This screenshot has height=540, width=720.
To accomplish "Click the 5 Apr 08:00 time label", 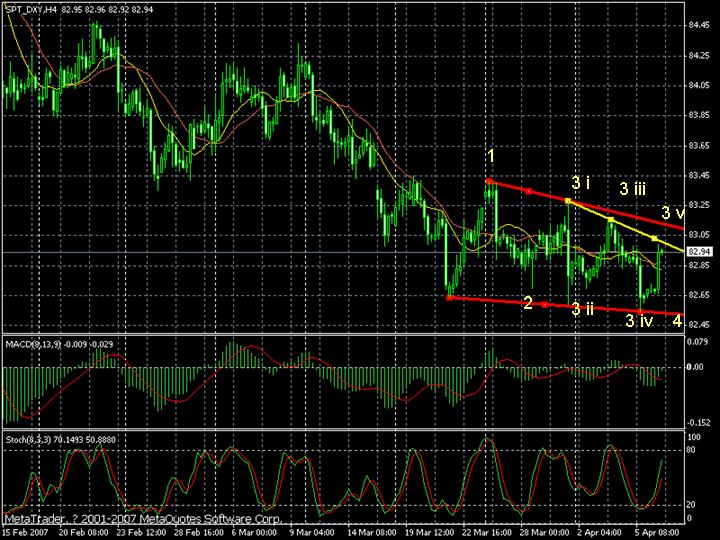I will pos(658,532).
